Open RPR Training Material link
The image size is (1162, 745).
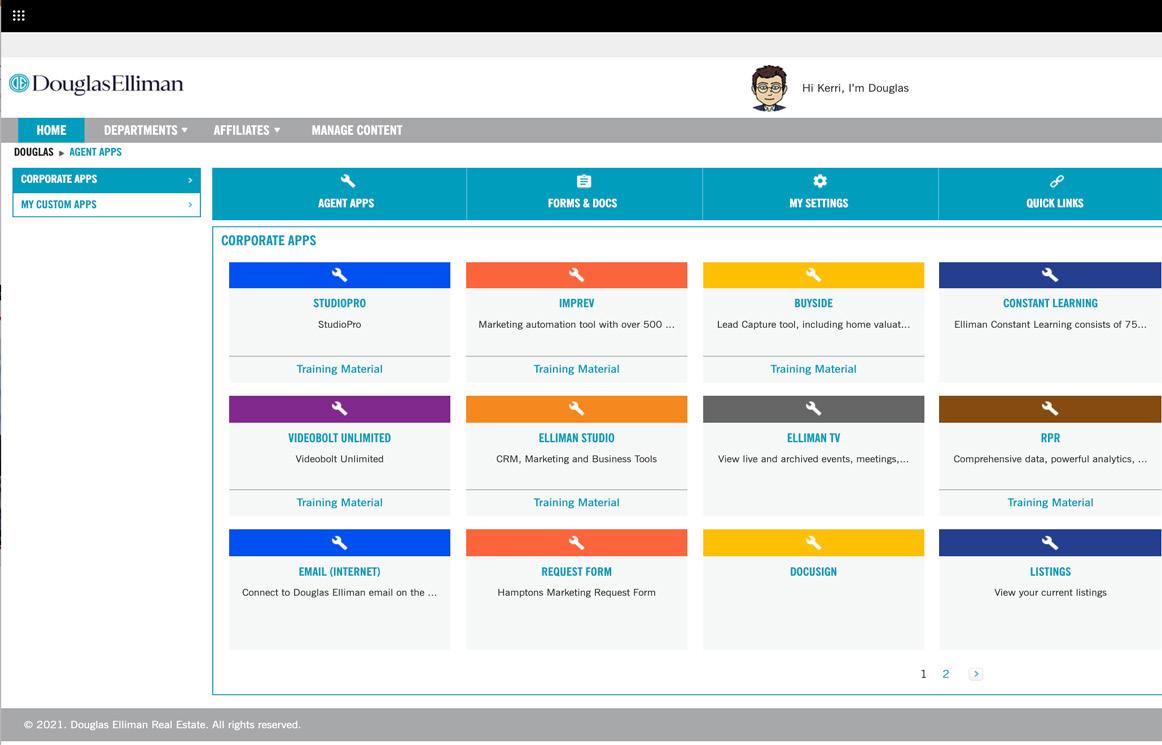[x=1050, y=503]
